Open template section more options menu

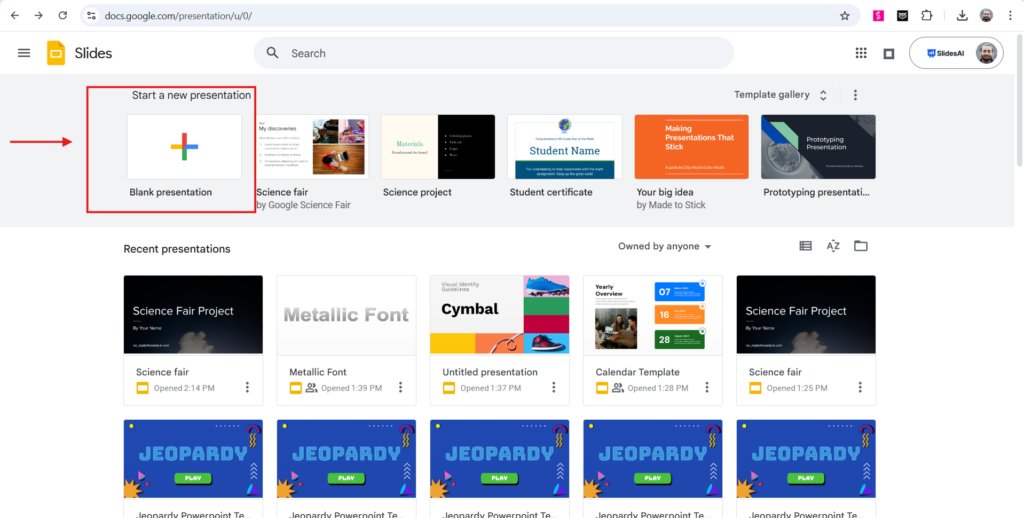[855, 95]
